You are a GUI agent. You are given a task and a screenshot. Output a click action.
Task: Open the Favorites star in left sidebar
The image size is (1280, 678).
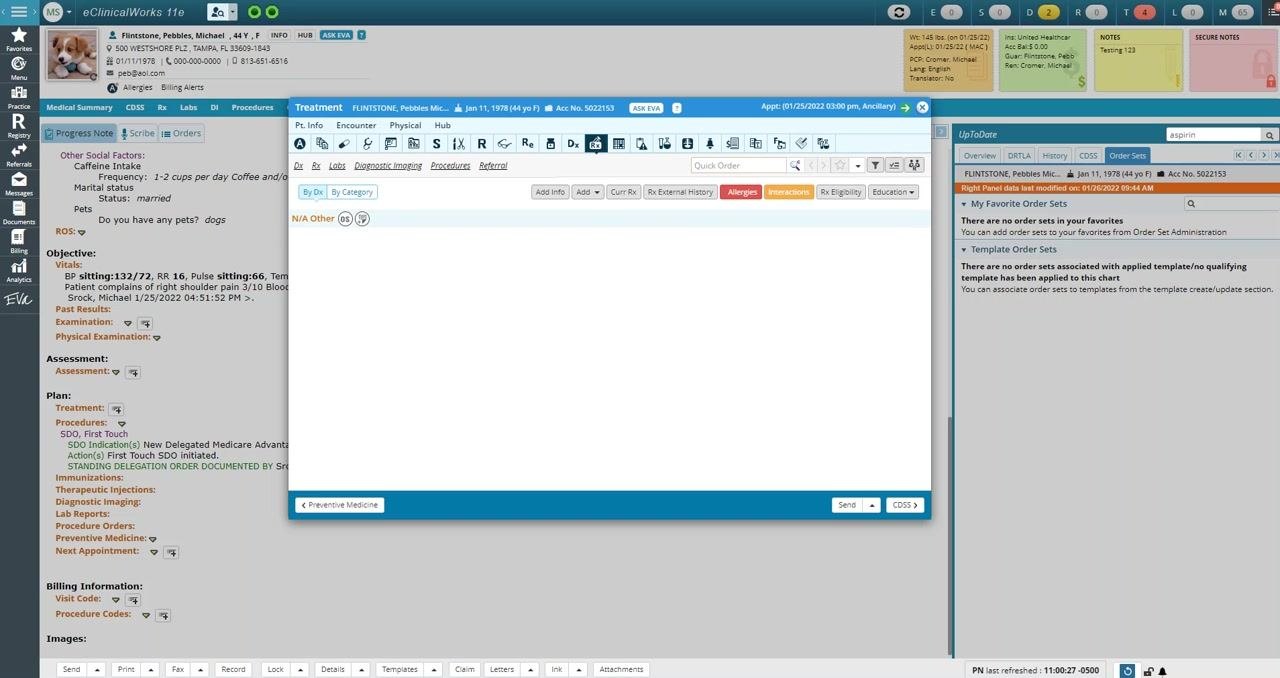[18, 39]
